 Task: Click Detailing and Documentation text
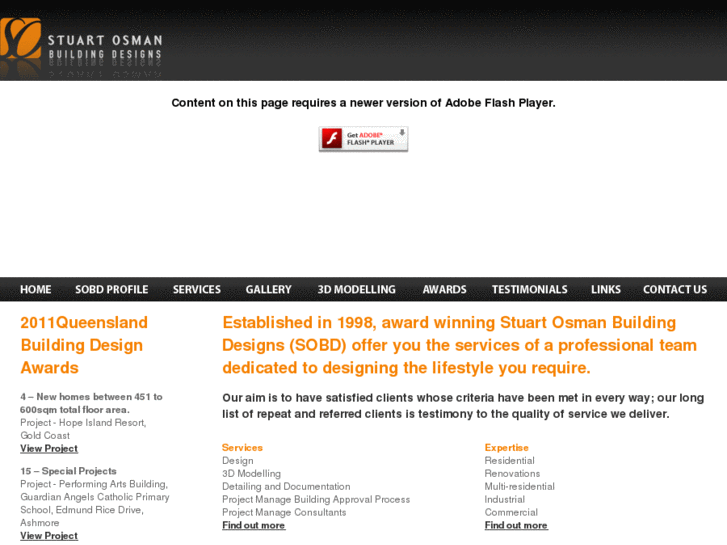(x=286, y=487)
